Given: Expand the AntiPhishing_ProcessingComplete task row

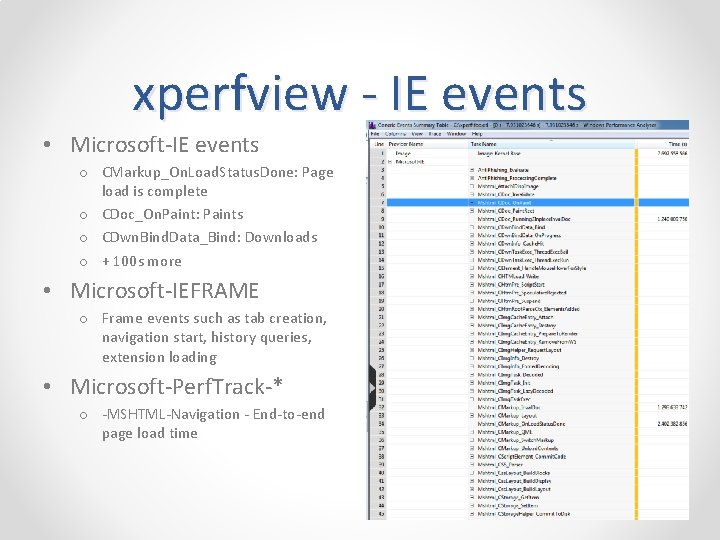Looking at the screenshot, I should [x=472, y=178].
